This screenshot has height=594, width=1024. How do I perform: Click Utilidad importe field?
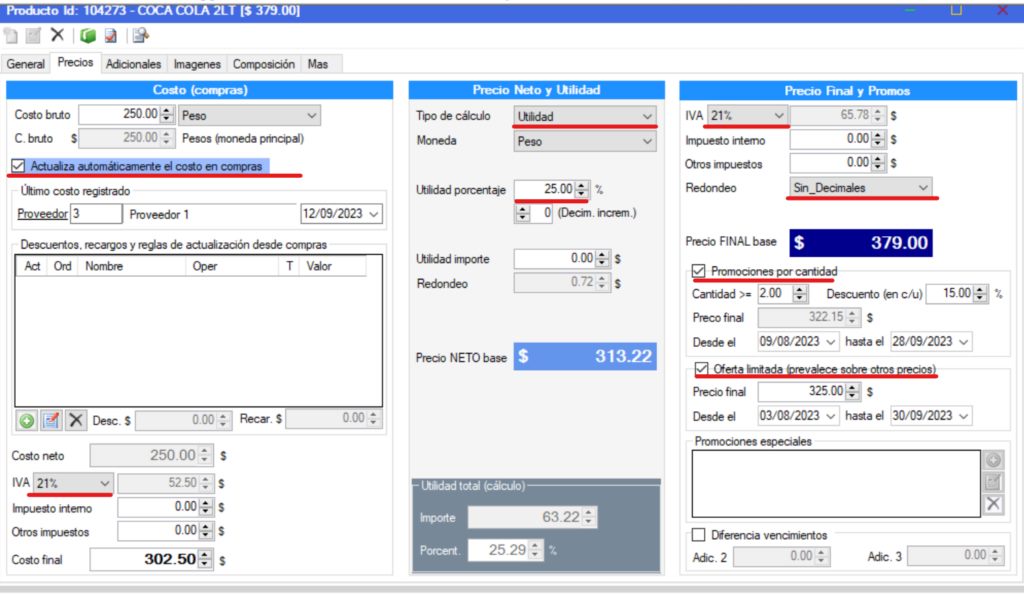point(555,258)
